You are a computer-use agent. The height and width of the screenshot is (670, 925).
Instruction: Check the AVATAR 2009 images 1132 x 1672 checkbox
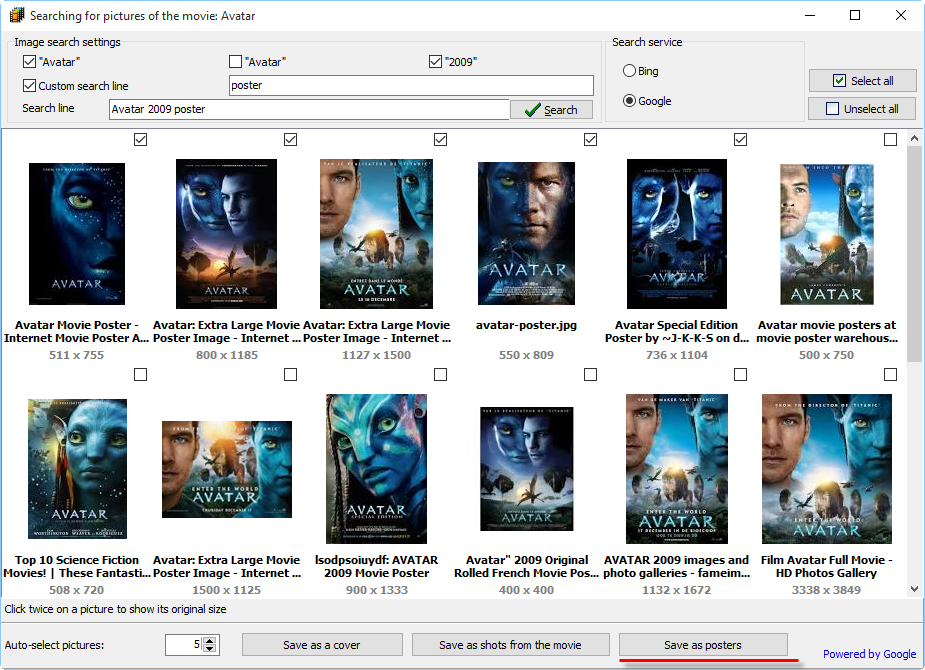740,375
